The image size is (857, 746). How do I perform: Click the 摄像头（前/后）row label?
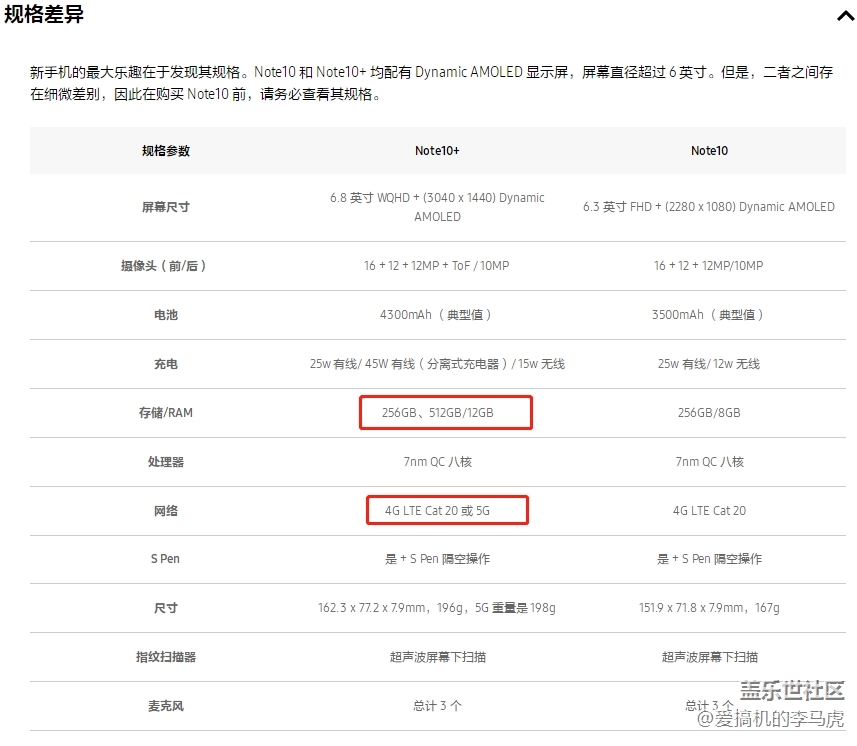166,266
